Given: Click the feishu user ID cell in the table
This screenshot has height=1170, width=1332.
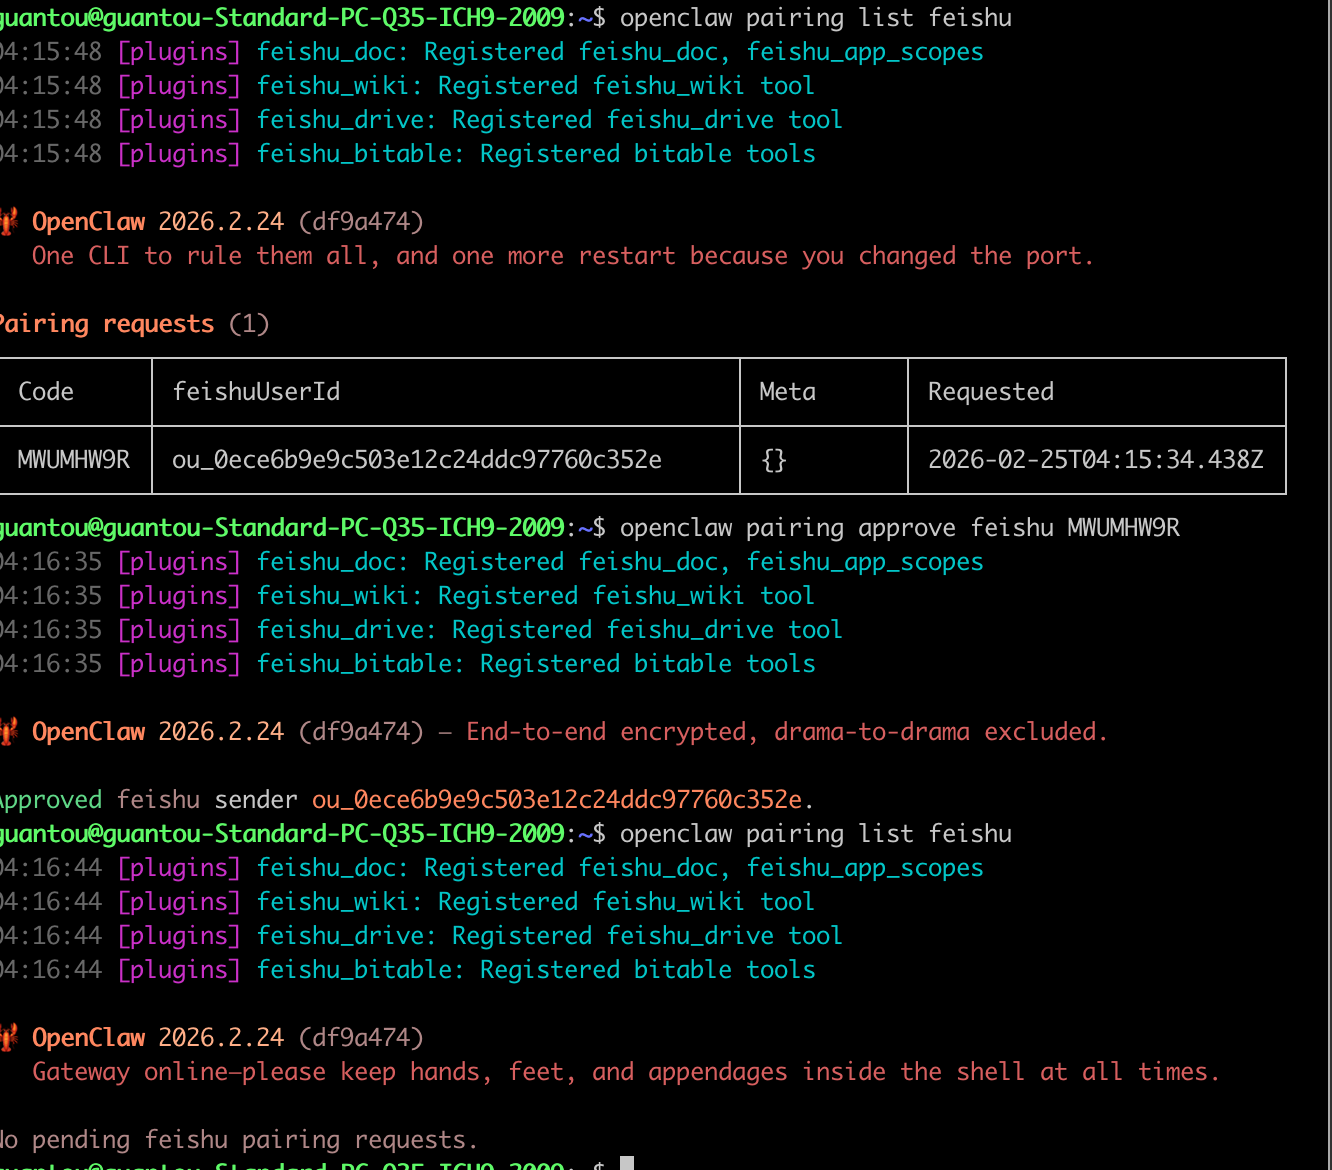Looking at the screenshot, I should coord(416,459).
